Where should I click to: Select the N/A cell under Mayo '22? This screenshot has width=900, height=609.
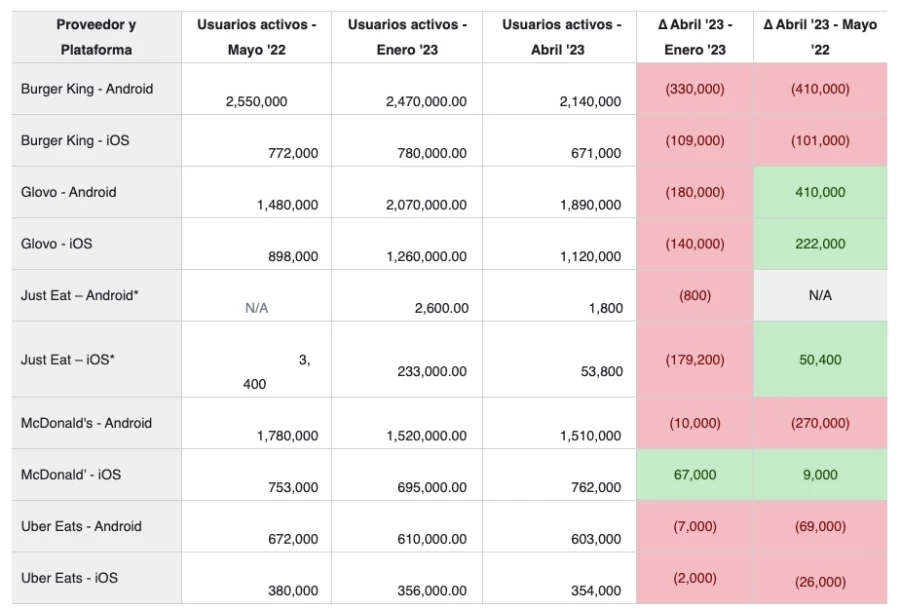click(257, 296)
